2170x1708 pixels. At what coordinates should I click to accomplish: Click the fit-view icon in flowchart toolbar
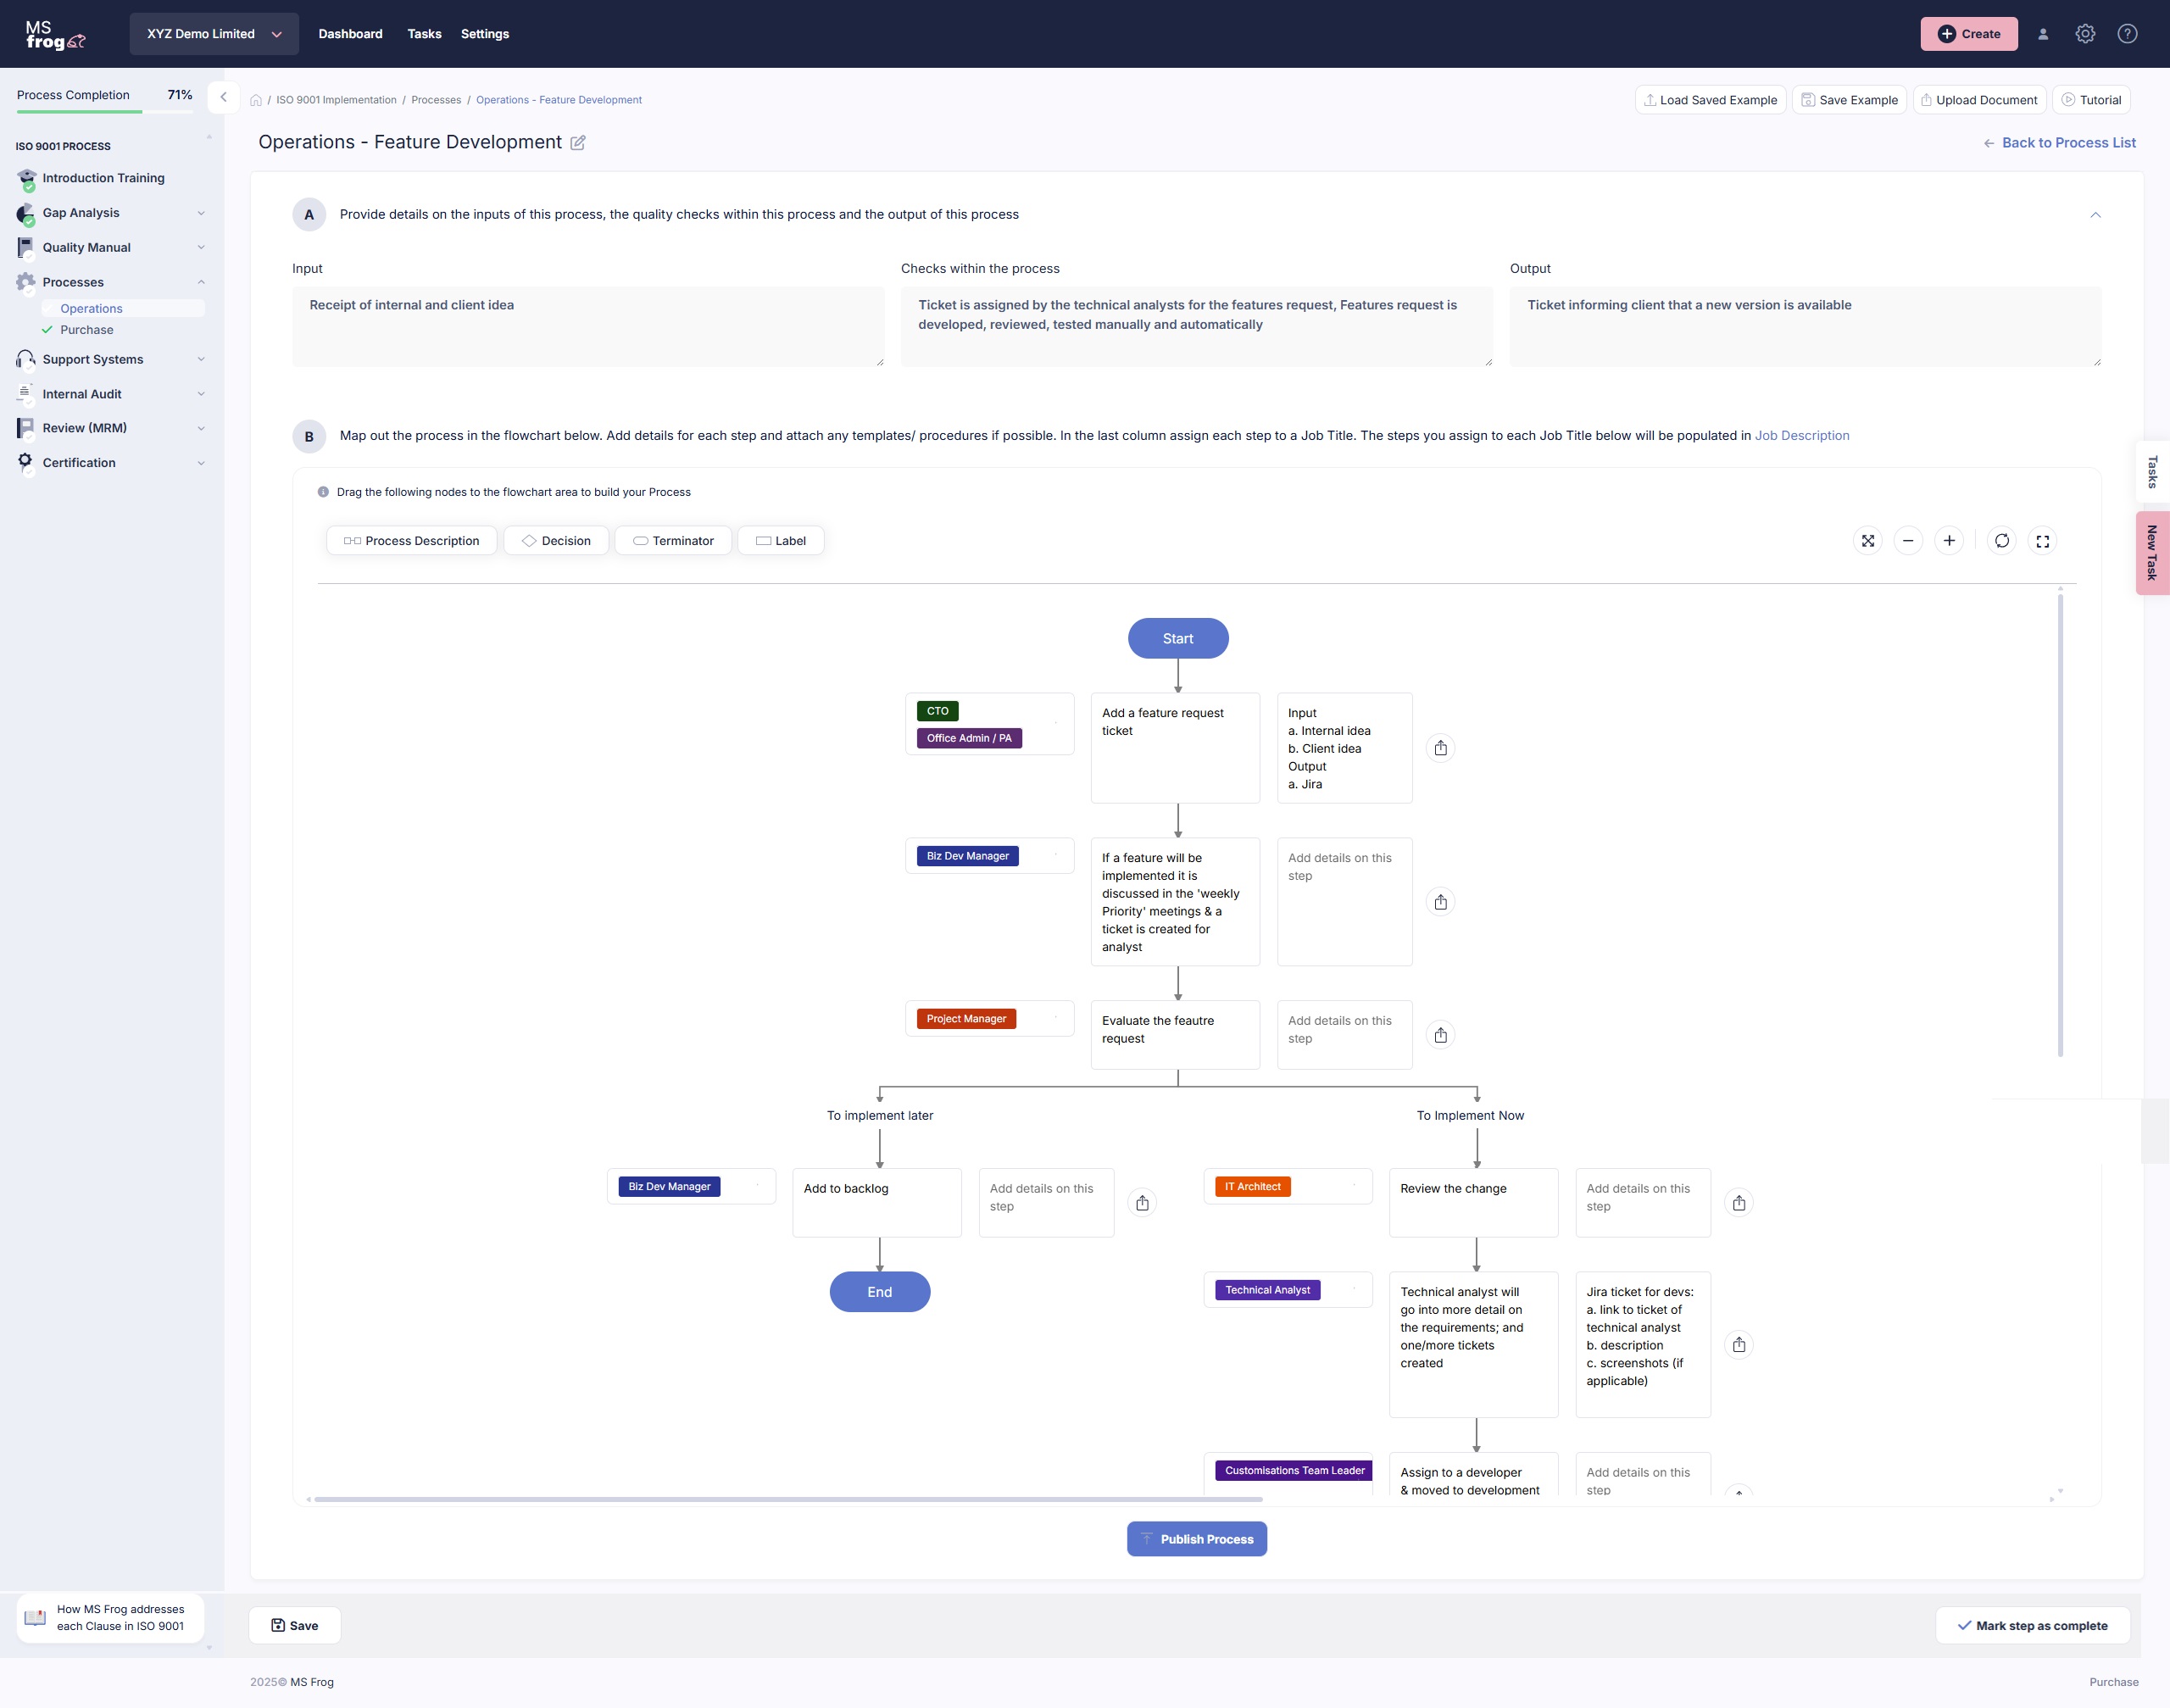click(x=1867, y=541)
